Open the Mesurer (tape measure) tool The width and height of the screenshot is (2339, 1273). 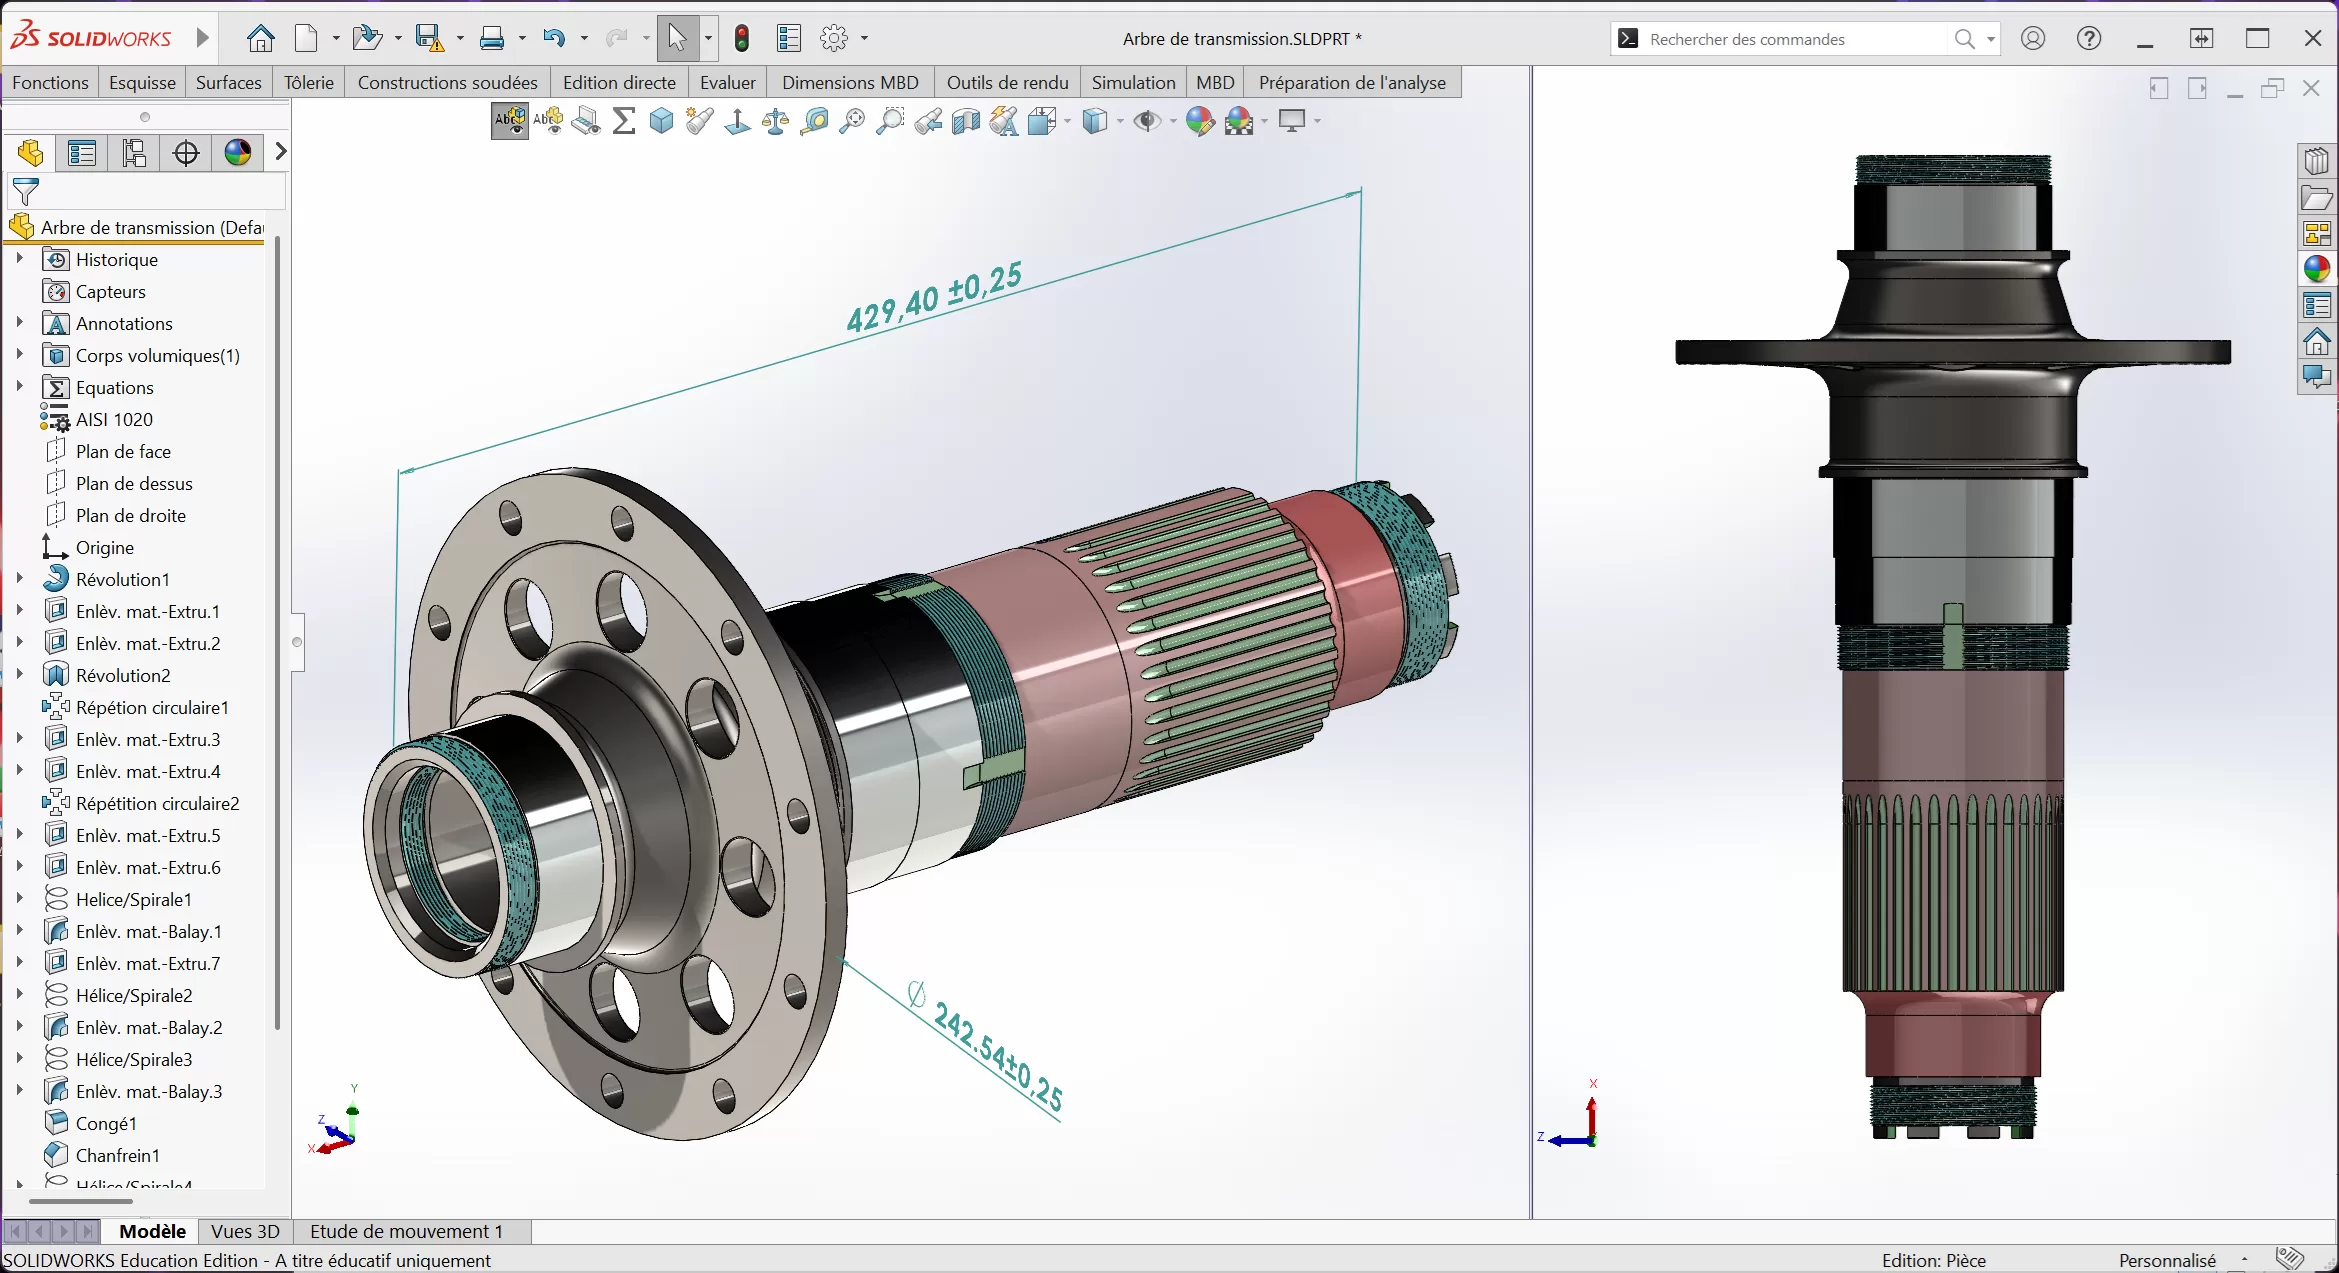point(816,121)
